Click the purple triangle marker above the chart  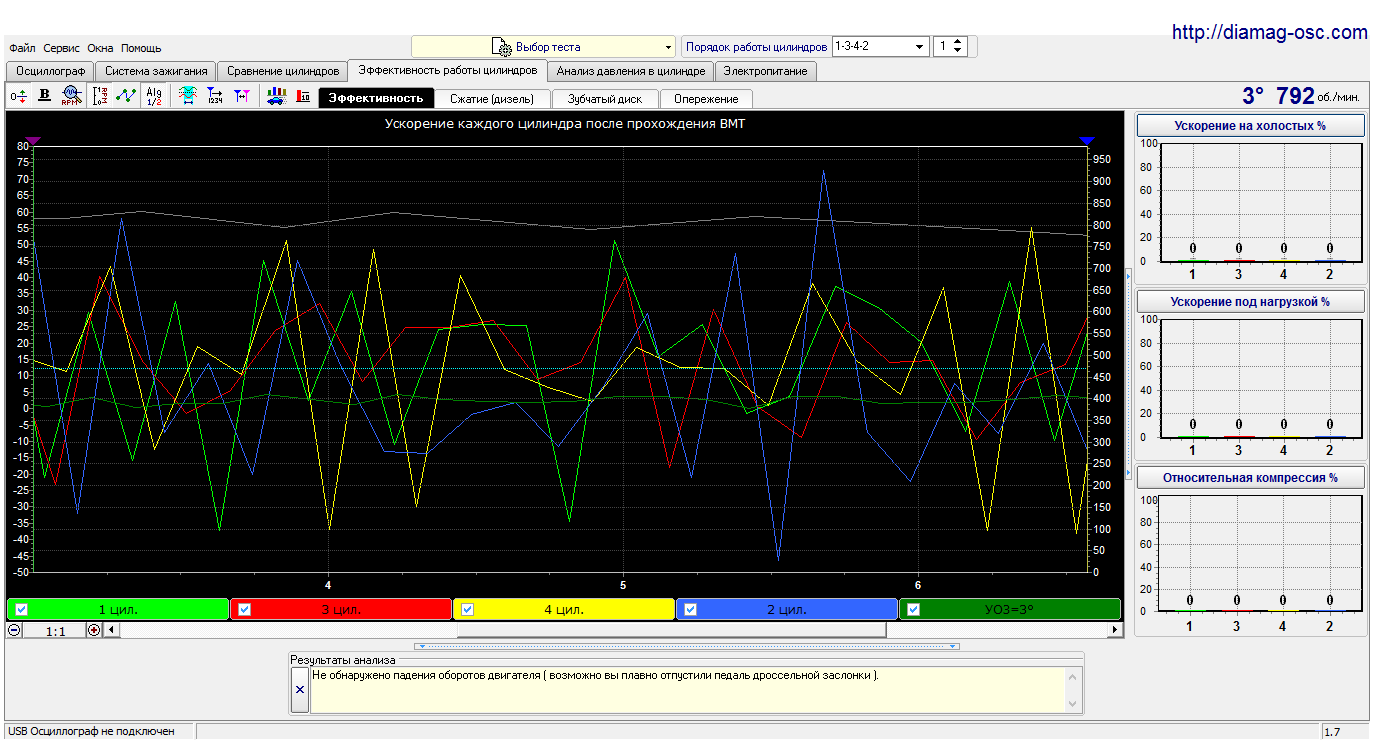pyautogui.click(x=33, y=142)
